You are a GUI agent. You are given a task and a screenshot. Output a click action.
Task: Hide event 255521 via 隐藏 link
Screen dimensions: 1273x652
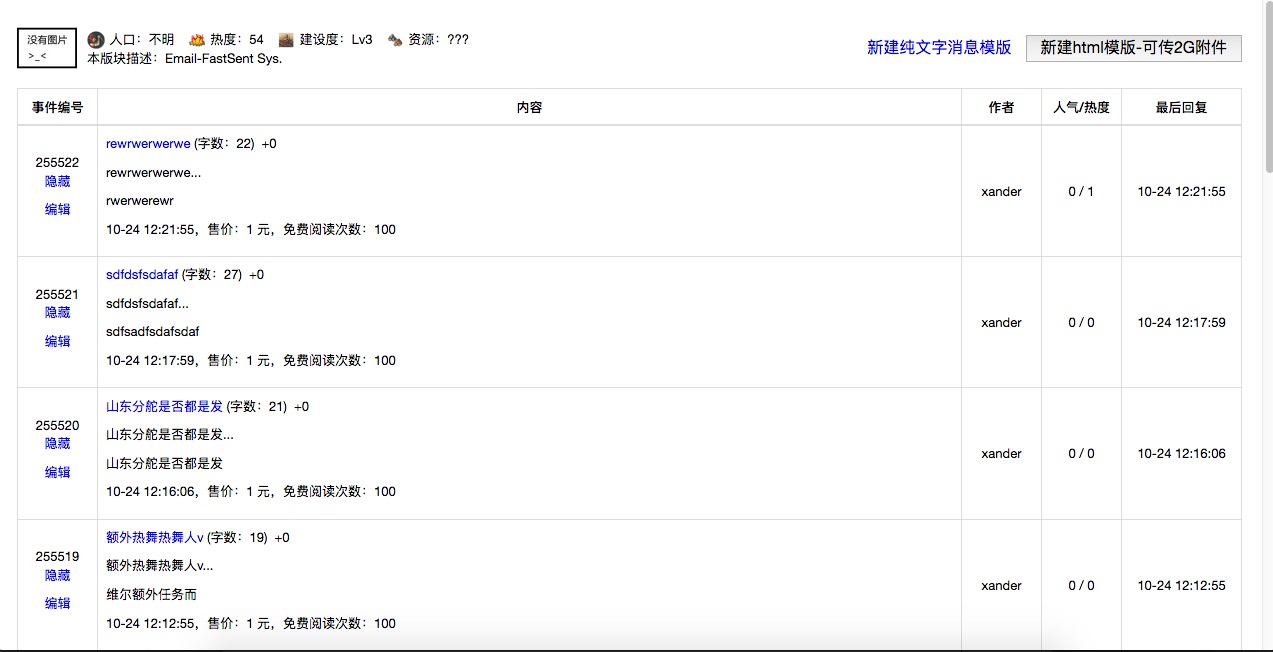pyautogui.click(x=57, y=313)
